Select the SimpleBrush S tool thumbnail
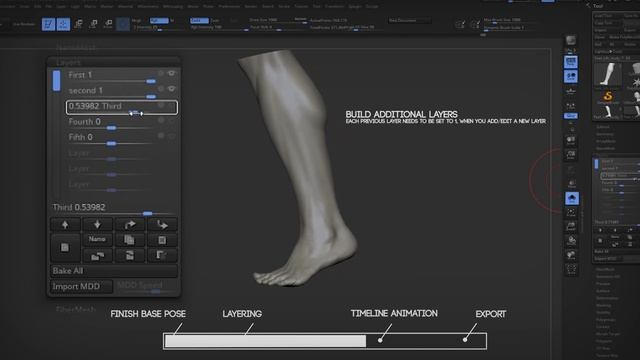 [608, 97]
